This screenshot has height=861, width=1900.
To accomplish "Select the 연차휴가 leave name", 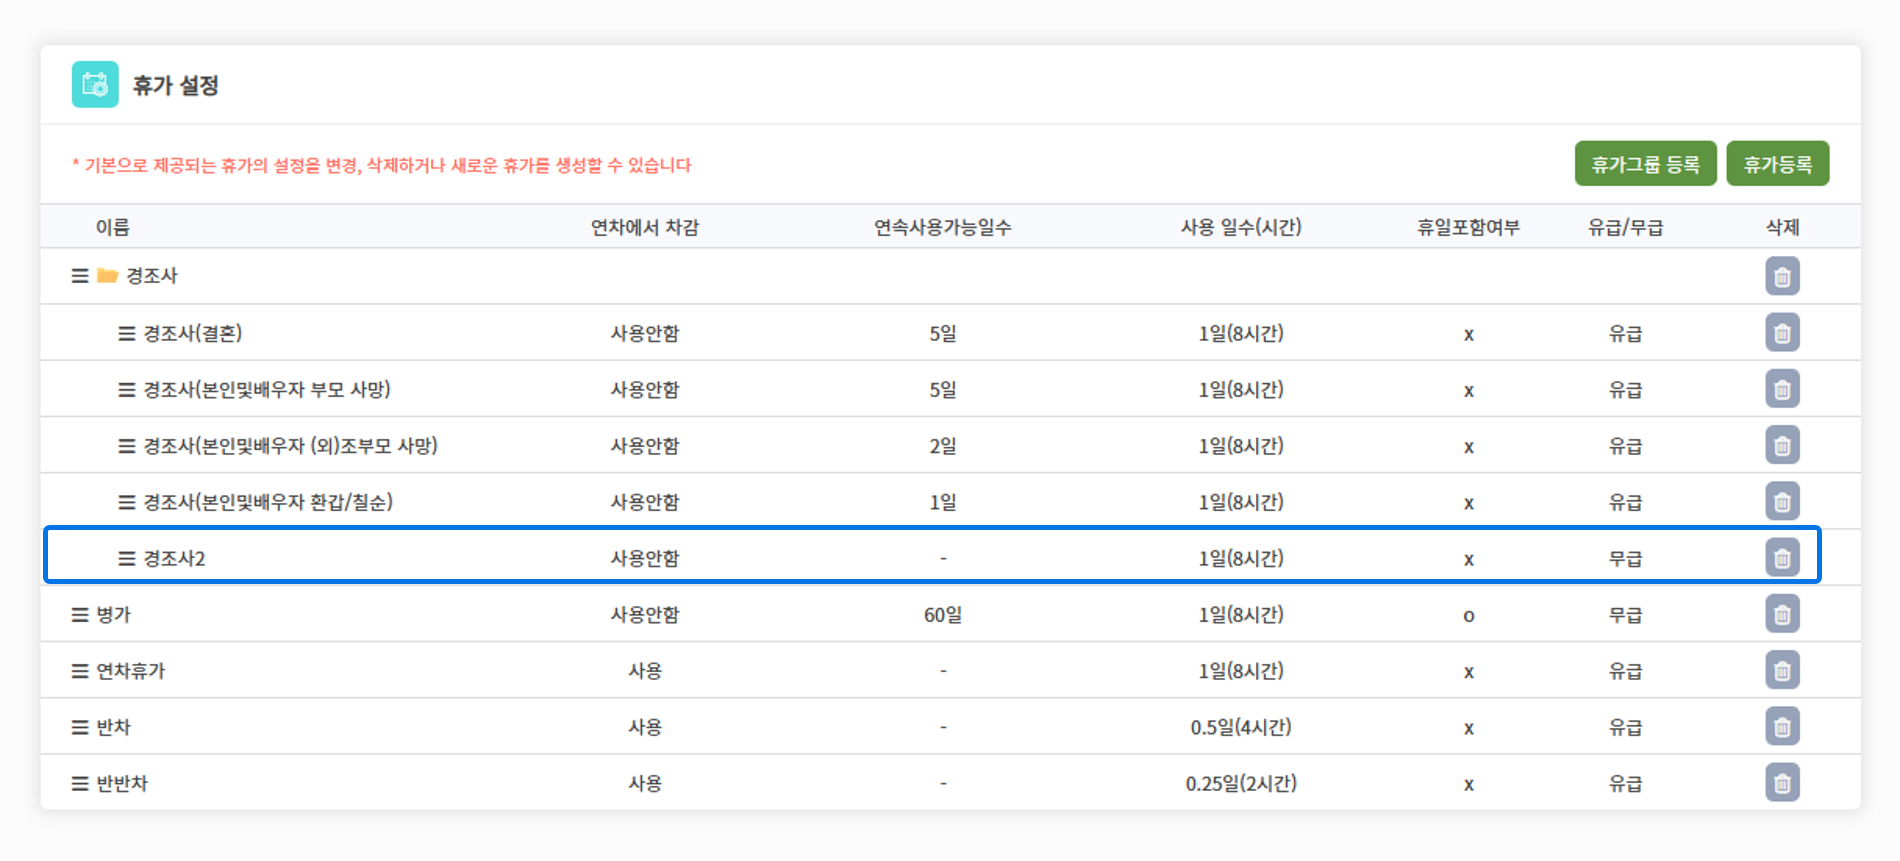I will pos(131,670).
